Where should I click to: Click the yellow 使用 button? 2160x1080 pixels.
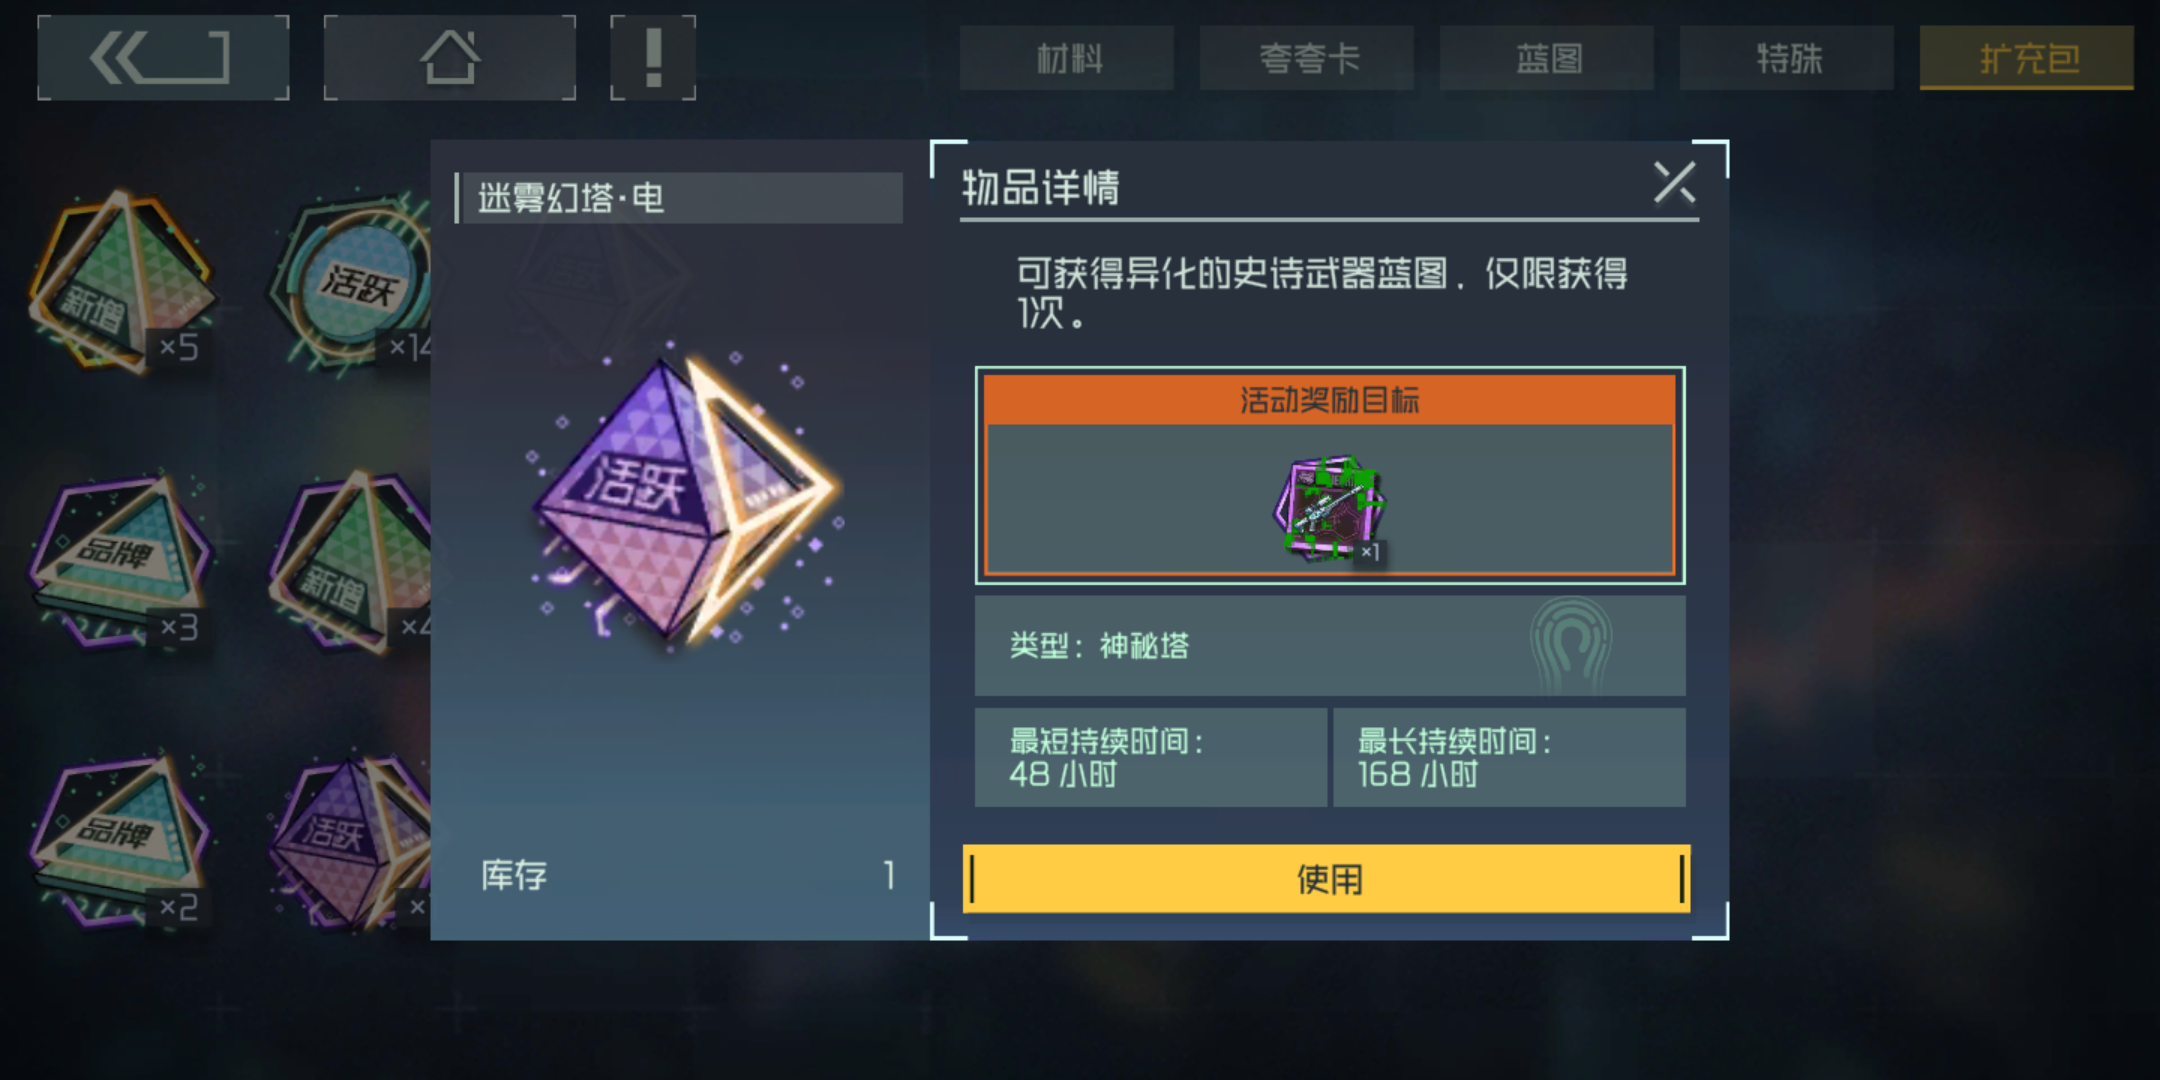click(1327, 878)
